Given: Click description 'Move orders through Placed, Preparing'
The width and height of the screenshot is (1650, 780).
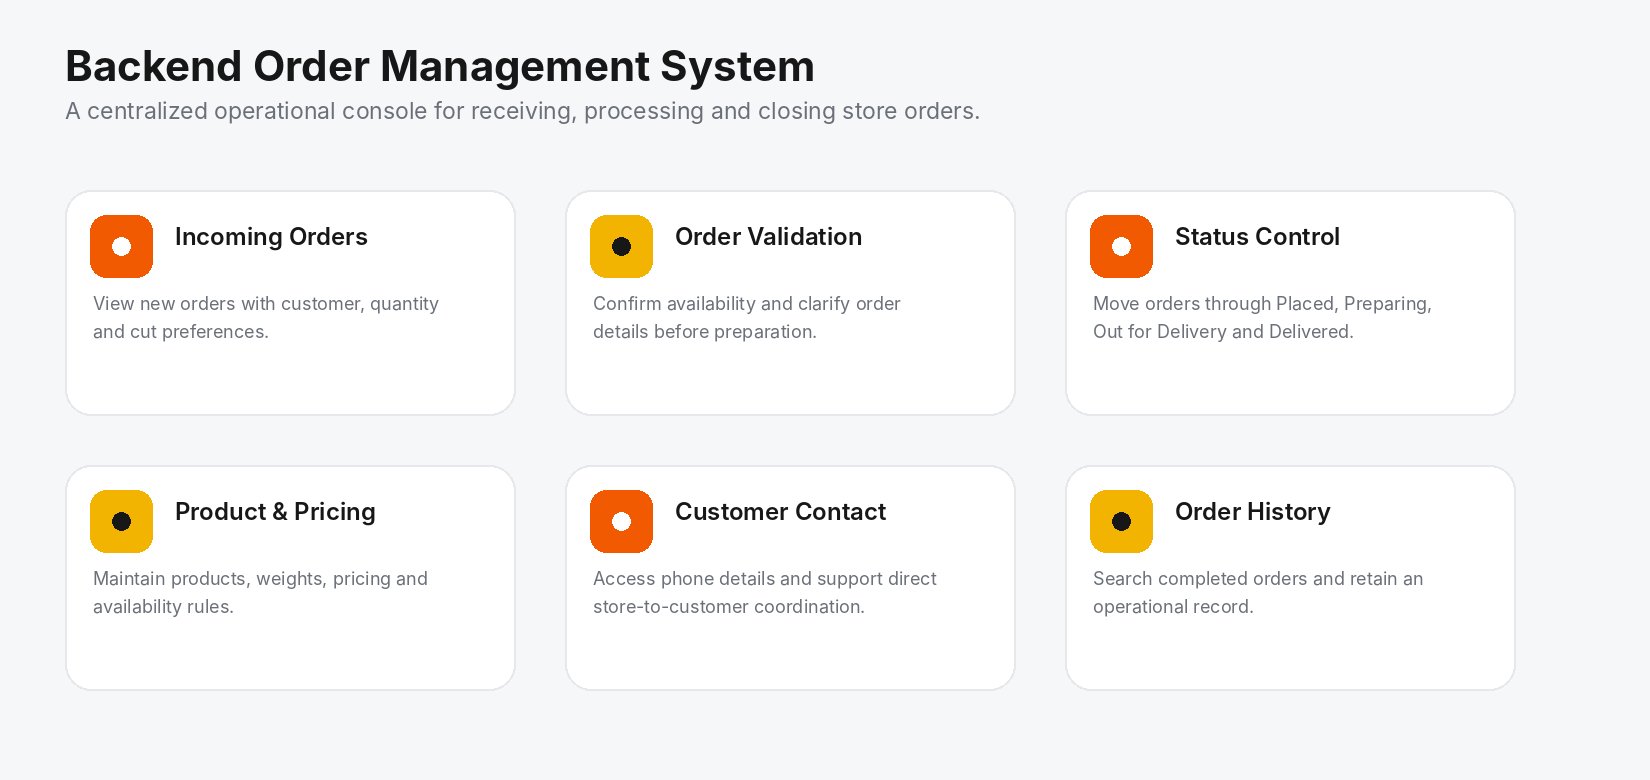Looking at the screenshot, I should (1261, 304).
